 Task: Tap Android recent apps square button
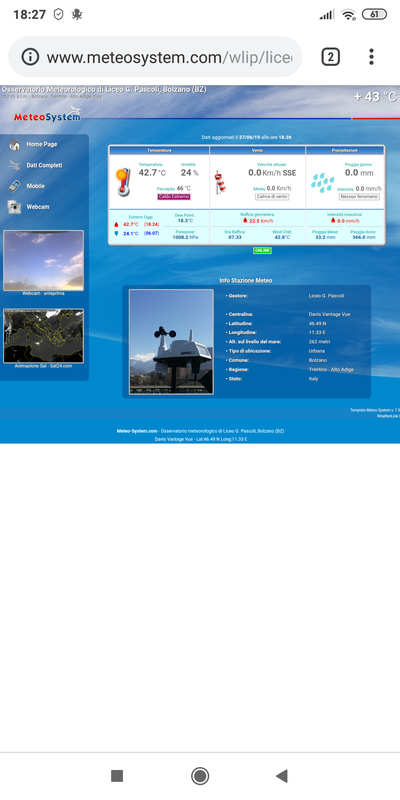117,776
